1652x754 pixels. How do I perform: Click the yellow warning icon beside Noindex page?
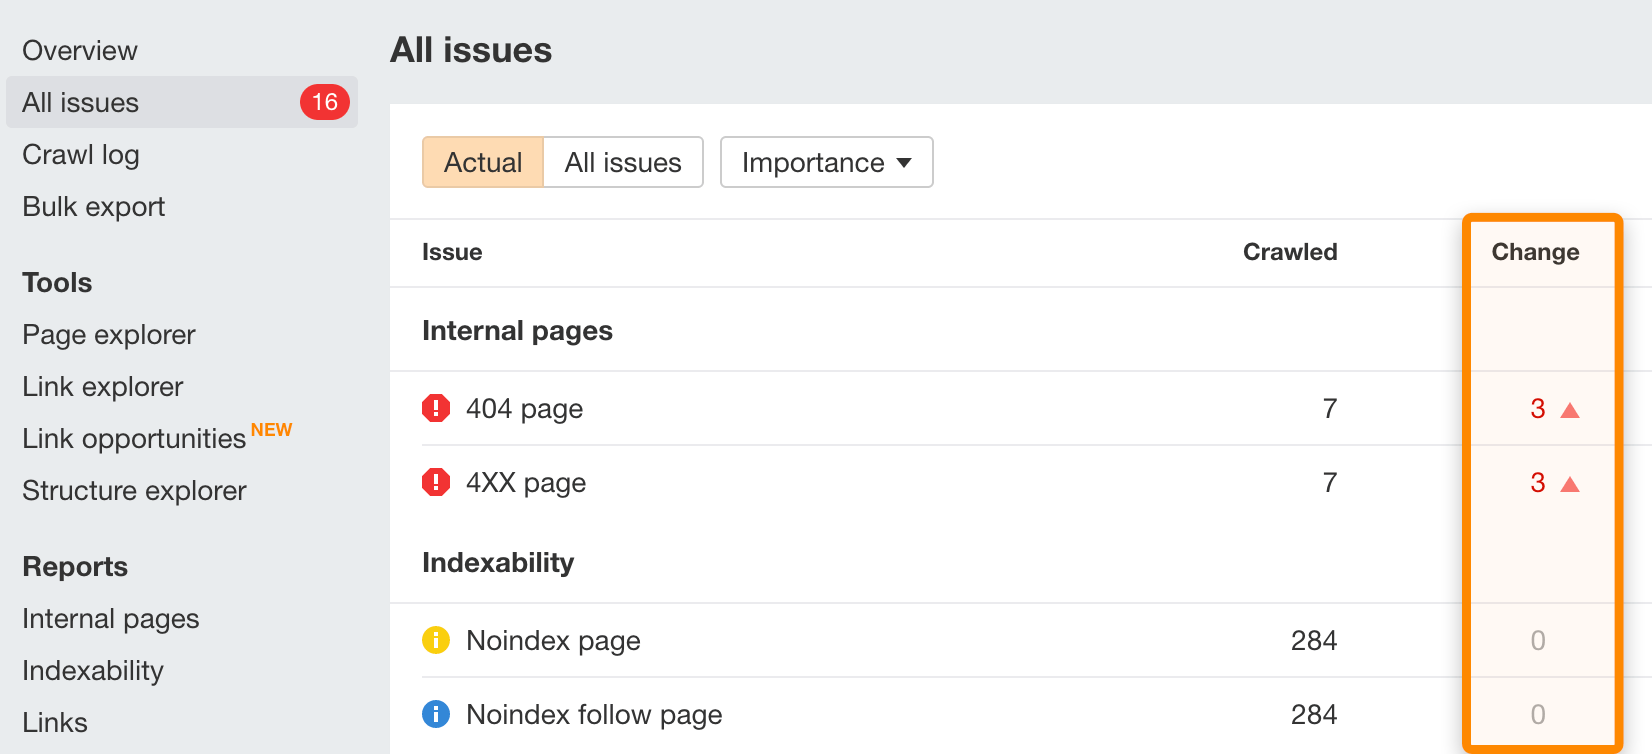pos(436,640)
